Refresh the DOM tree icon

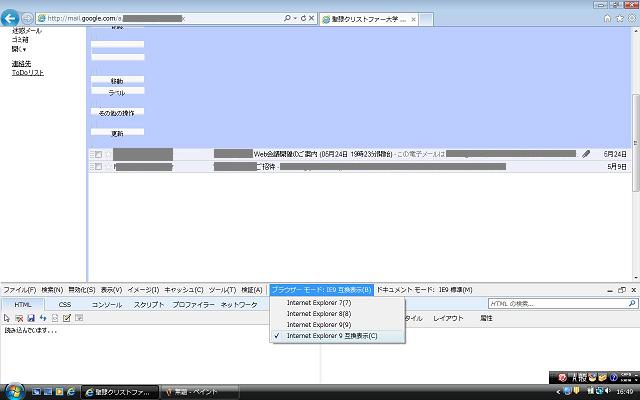(x=43, y=318)
